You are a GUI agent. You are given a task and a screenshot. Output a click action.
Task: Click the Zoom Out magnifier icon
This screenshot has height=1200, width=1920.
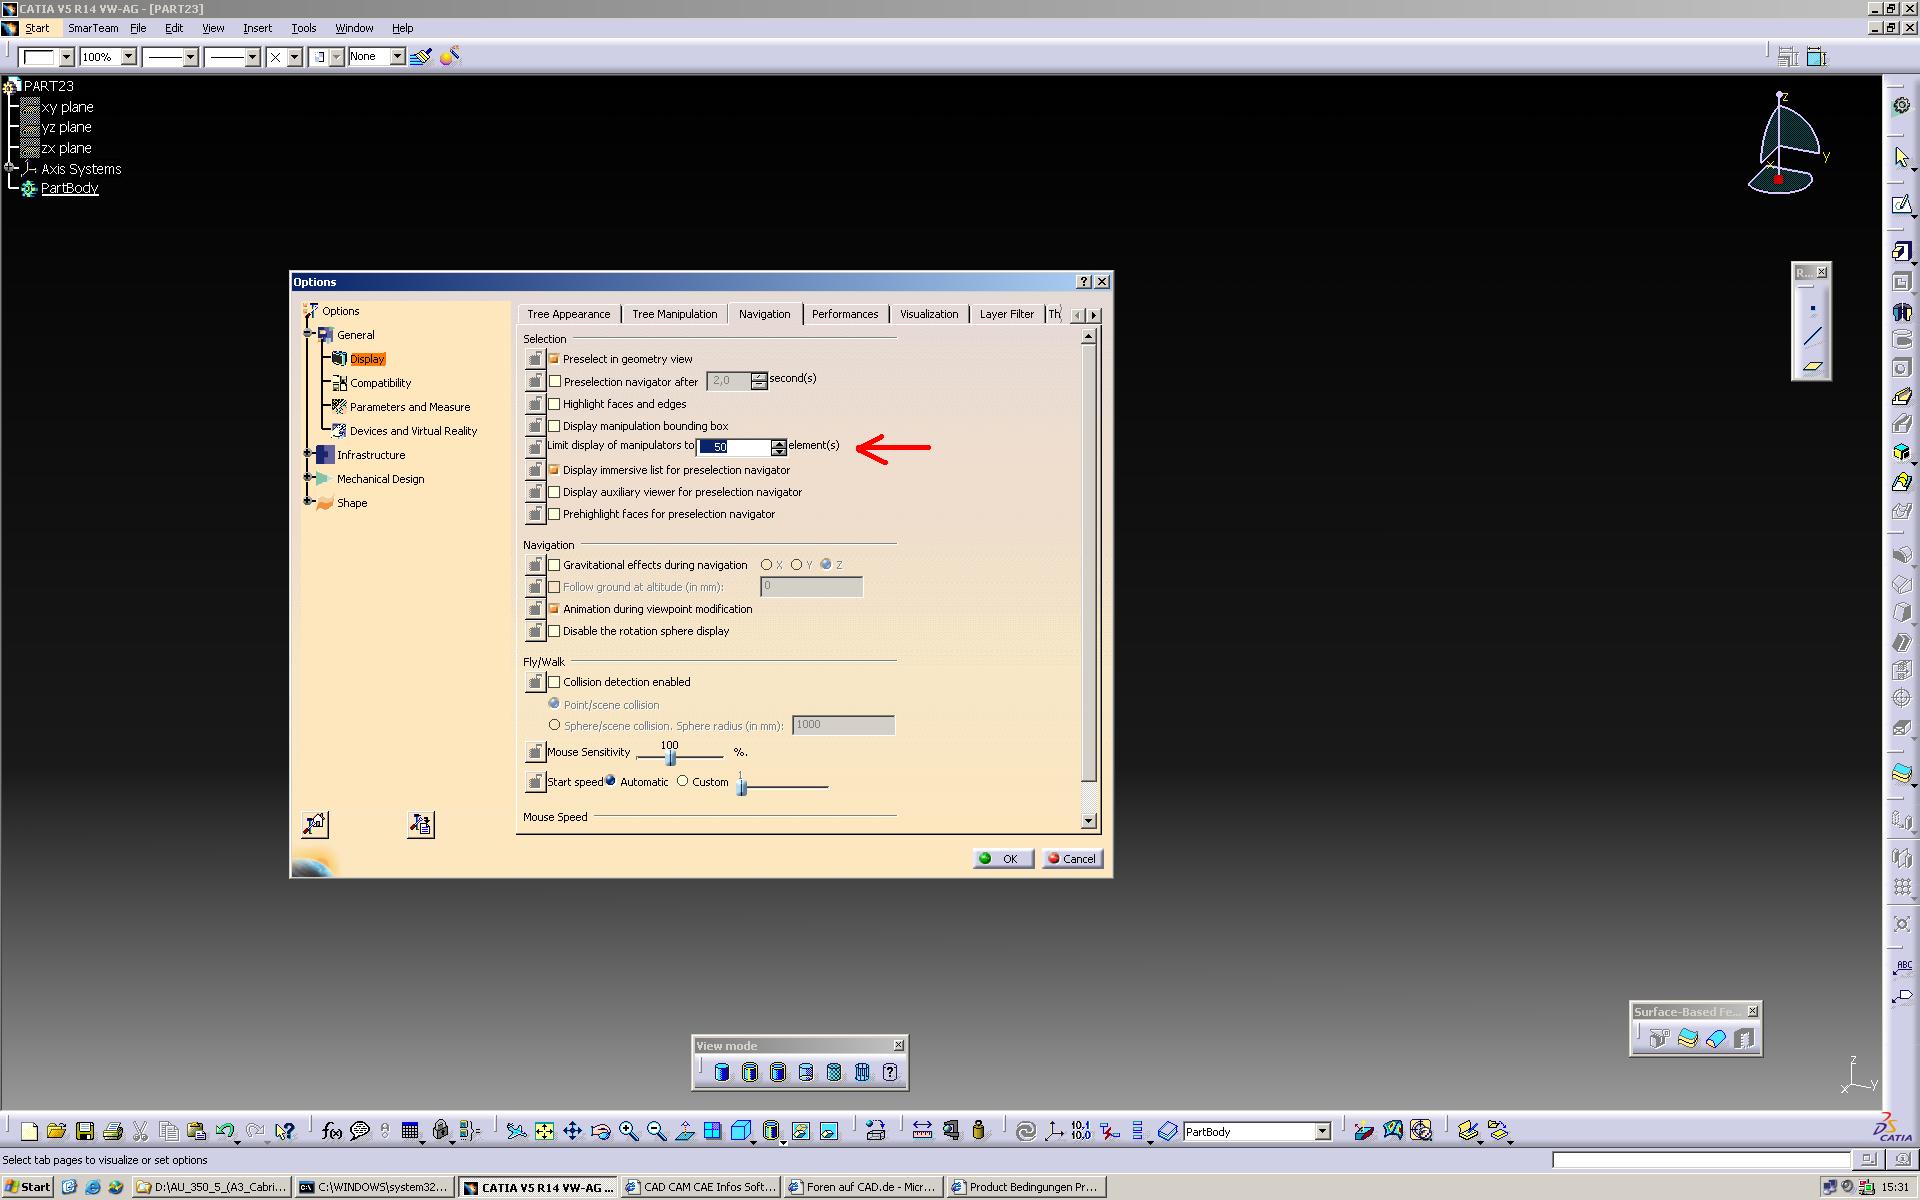(x=656, y=1131)
